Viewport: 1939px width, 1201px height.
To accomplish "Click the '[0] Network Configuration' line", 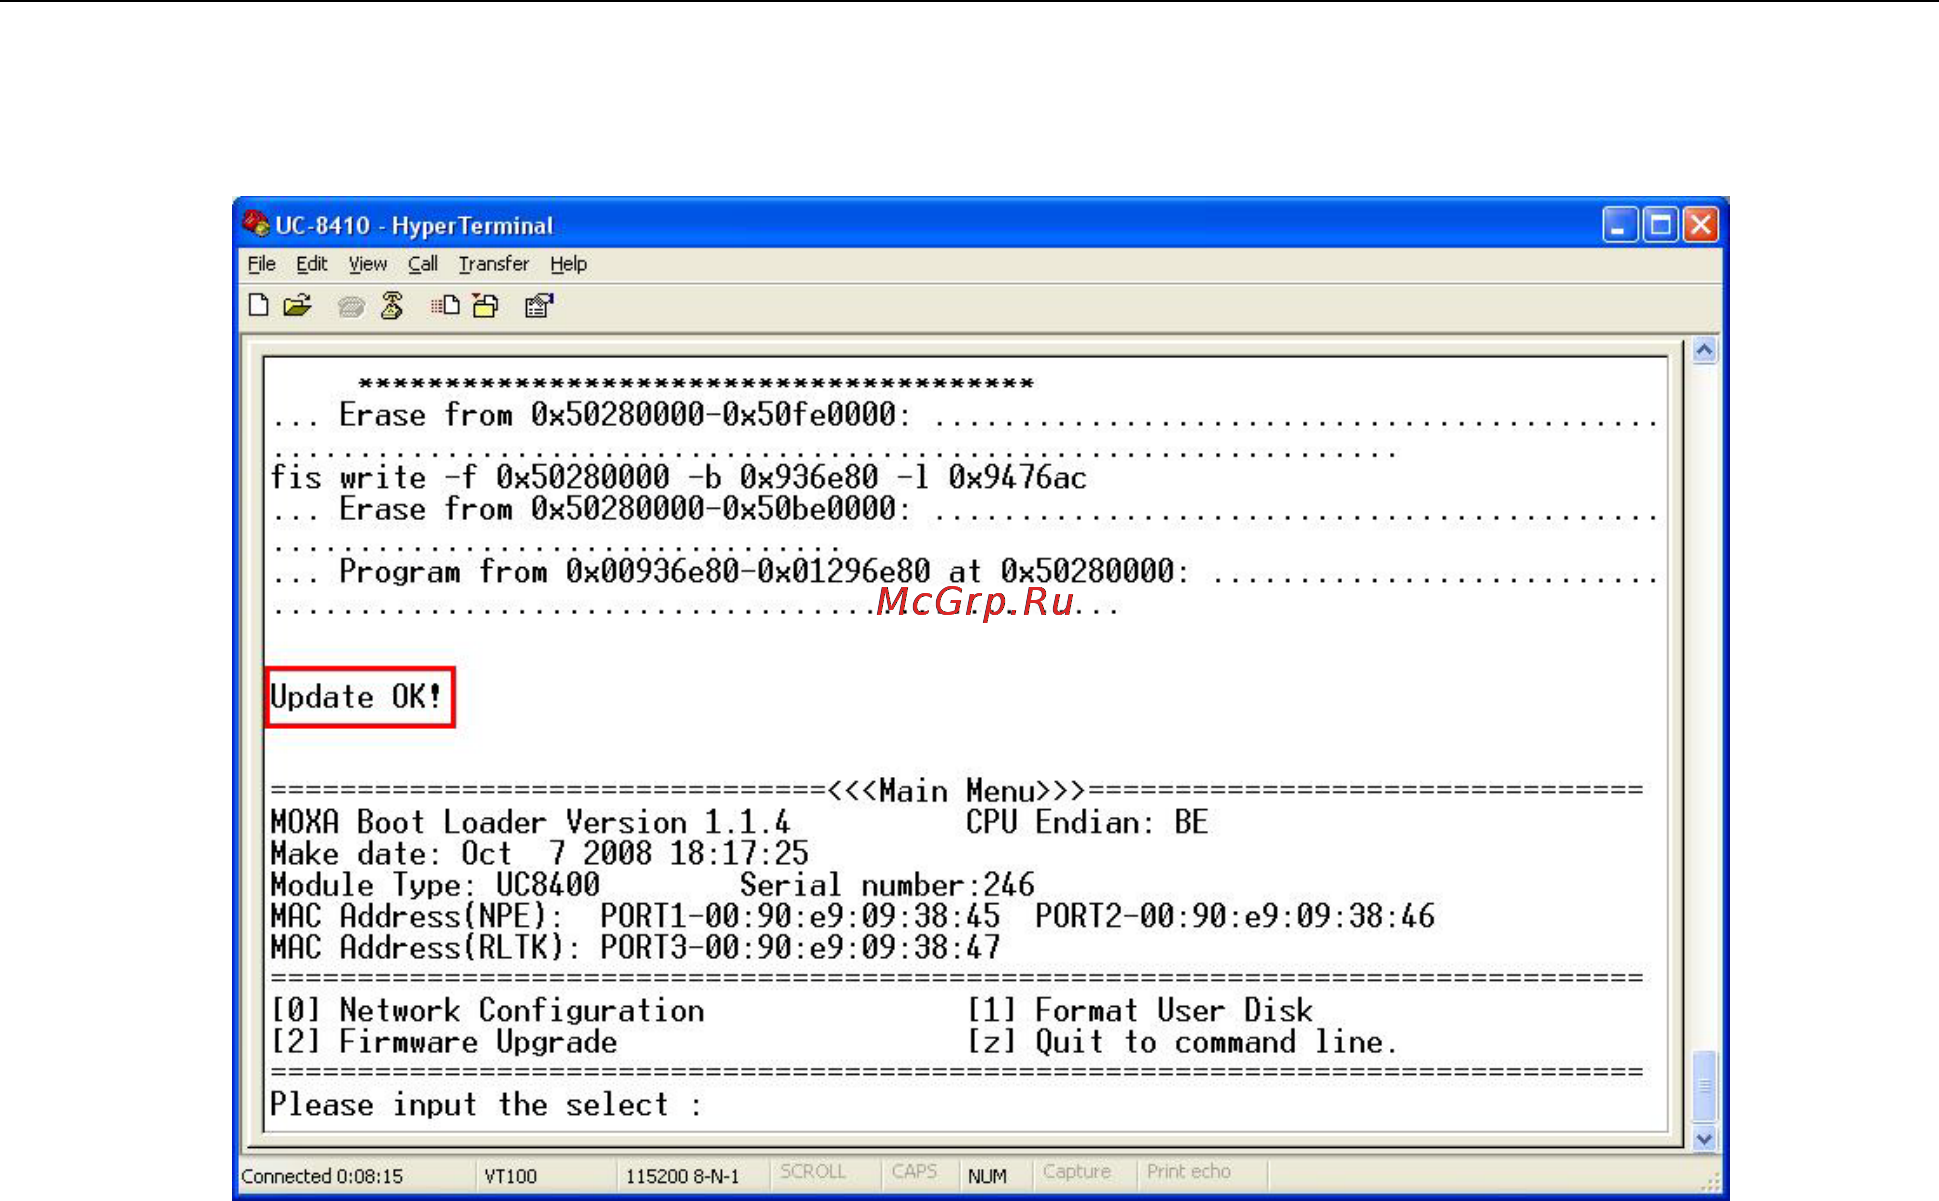I will tap(487, 1011).
